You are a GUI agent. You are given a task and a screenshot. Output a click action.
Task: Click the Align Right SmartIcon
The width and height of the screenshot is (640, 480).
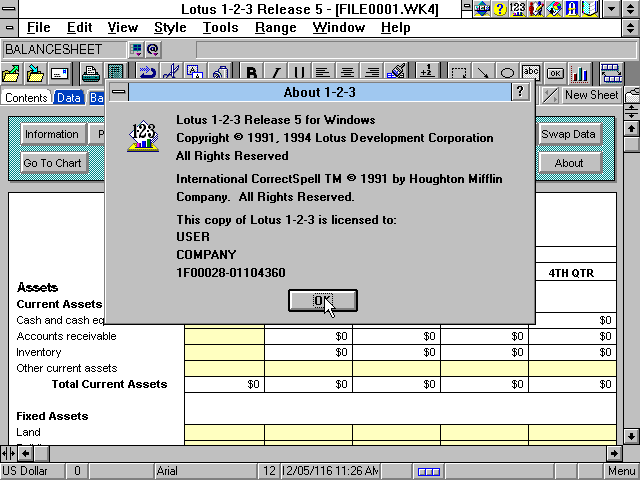pos(371,73)
